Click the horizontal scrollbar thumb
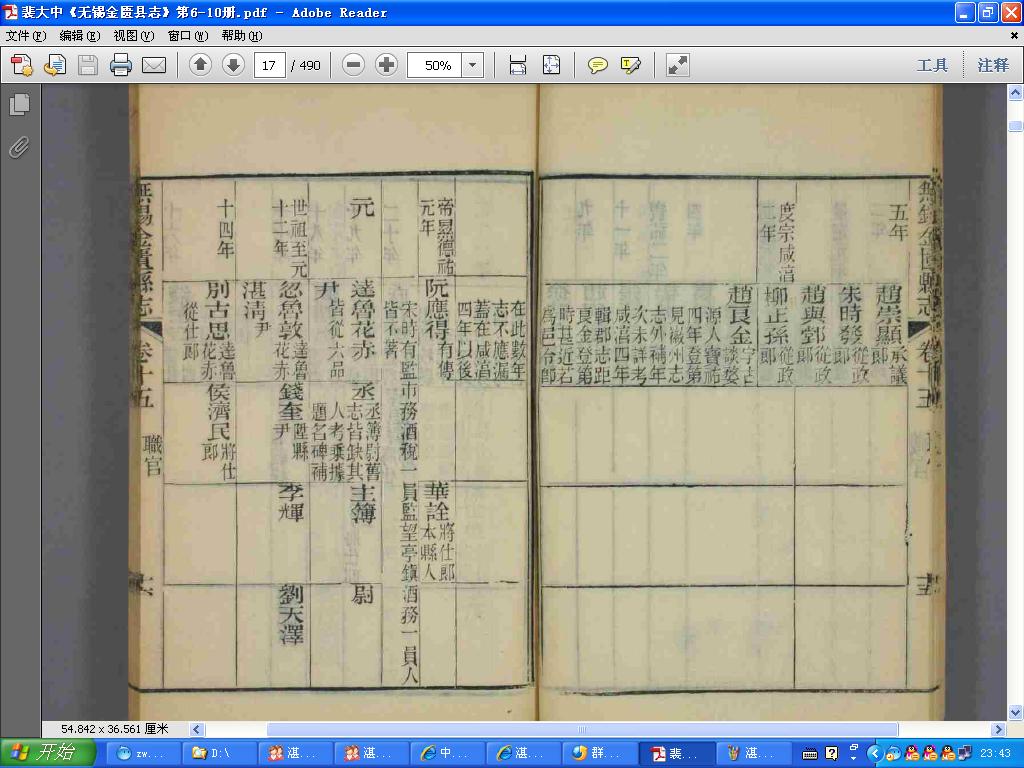 click(x=582, y=729)
